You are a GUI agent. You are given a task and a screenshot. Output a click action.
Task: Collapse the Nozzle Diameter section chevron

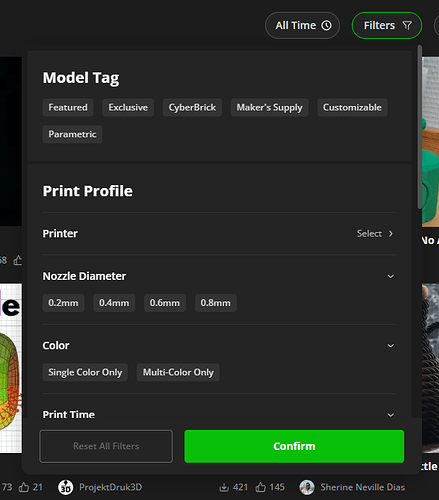pos(391,276)
